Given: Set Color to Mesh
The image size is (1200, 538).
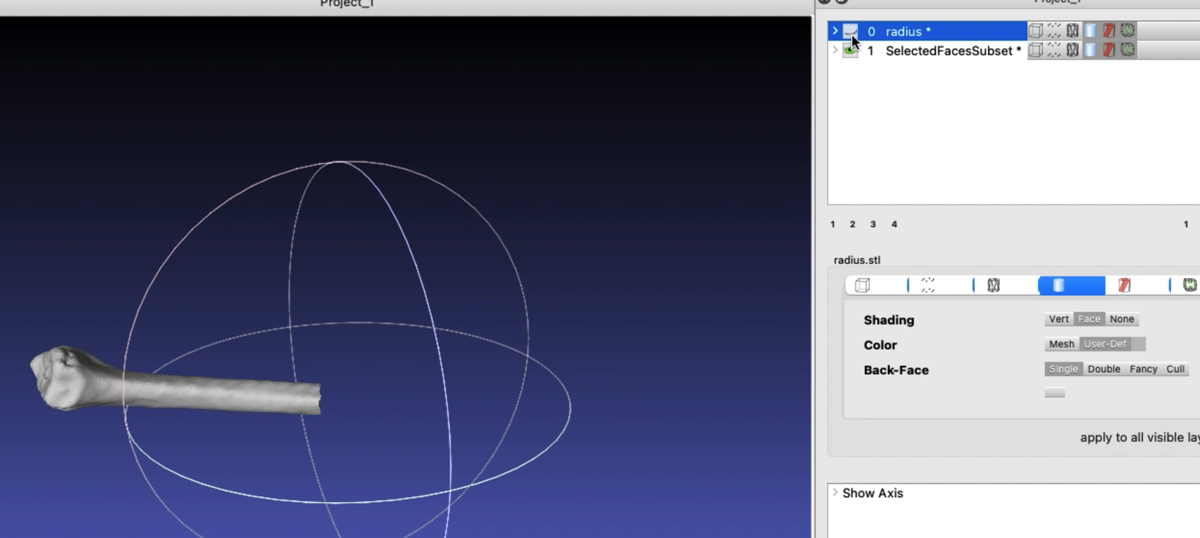Looking at the screenshot, I should (1061, 344).
